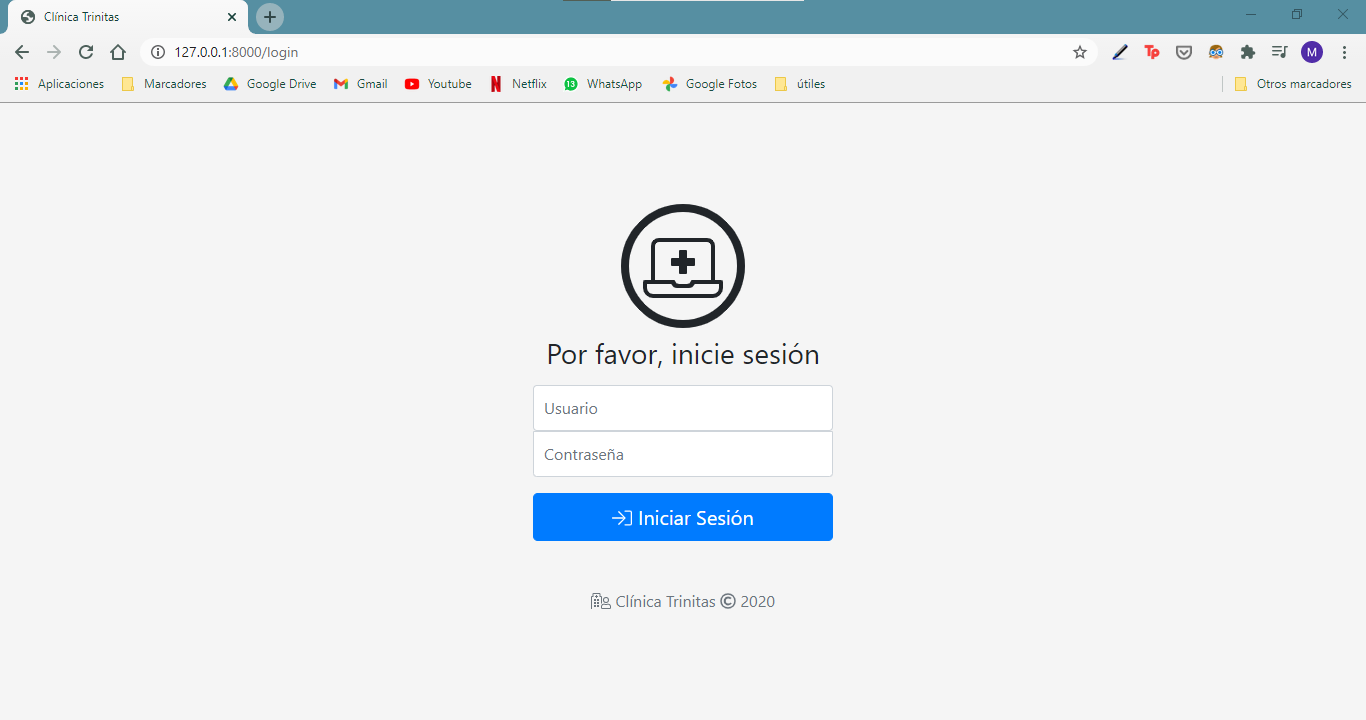Open a new tab with plus button
This screenshot has height=720, width=1366.
coord(270,17)
